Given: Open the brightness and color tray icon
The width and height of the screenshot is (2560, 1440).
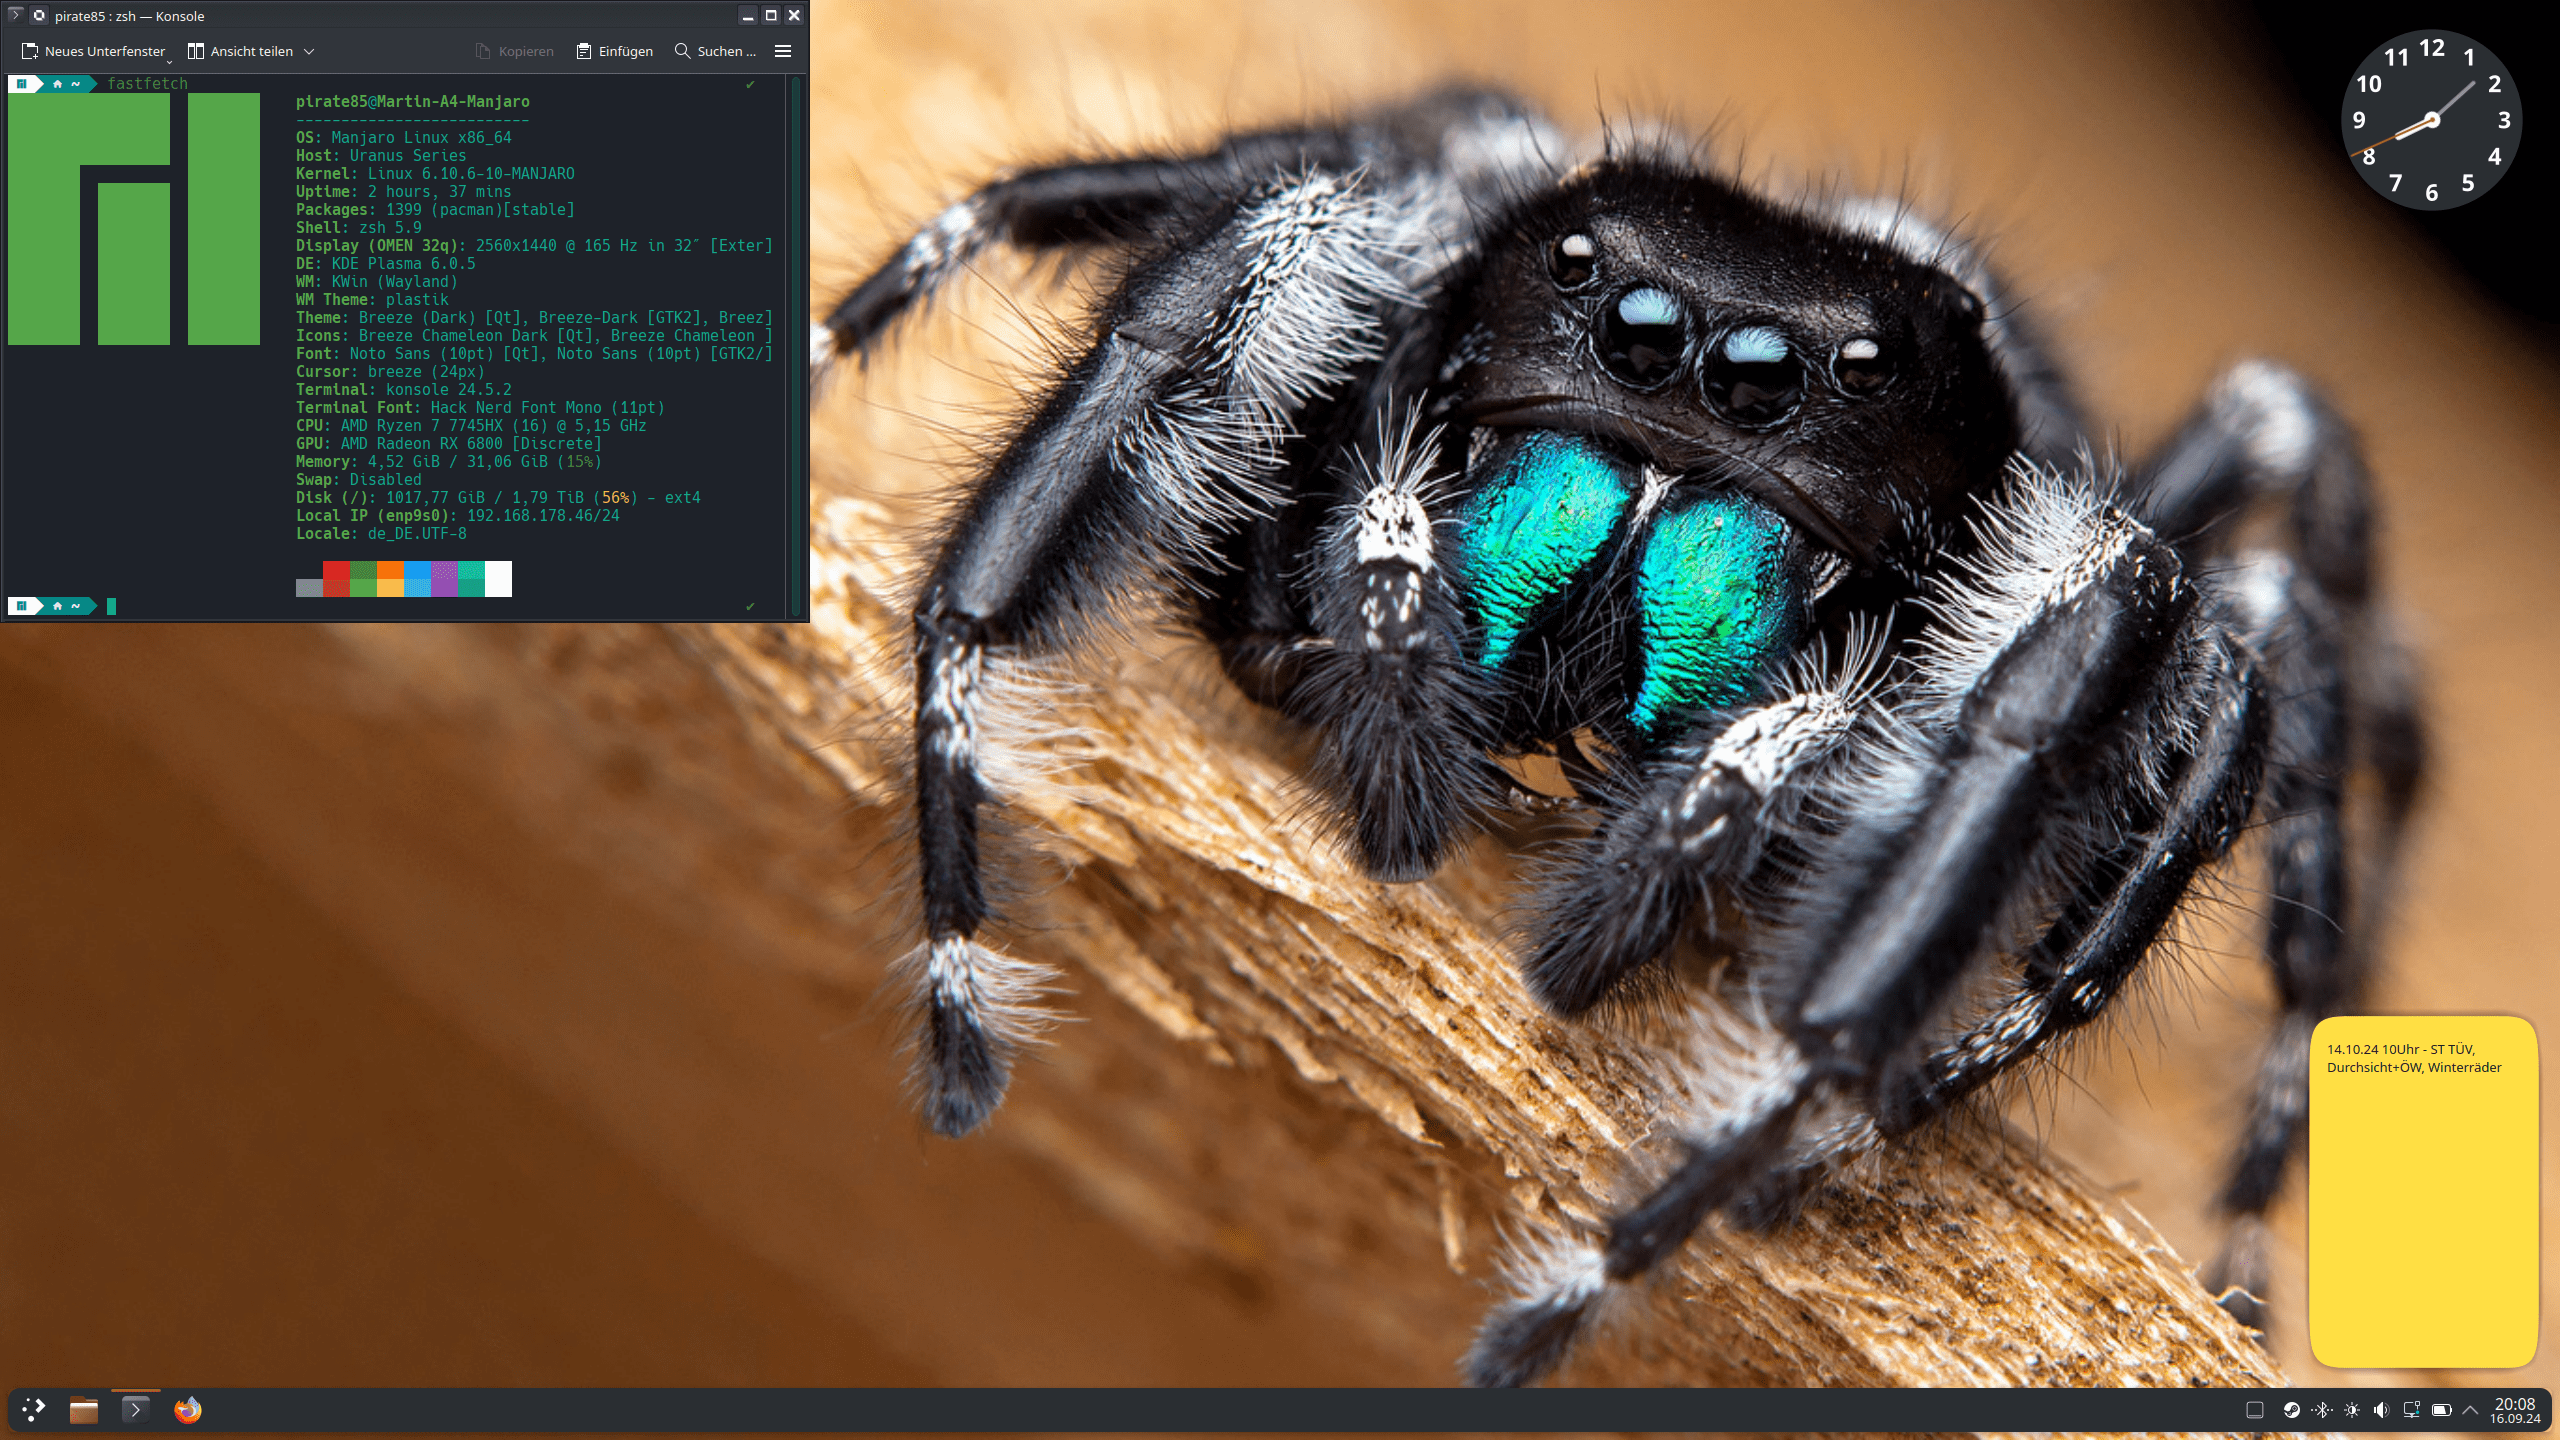Looking at the screenshot, I should click(2352, 1410).
